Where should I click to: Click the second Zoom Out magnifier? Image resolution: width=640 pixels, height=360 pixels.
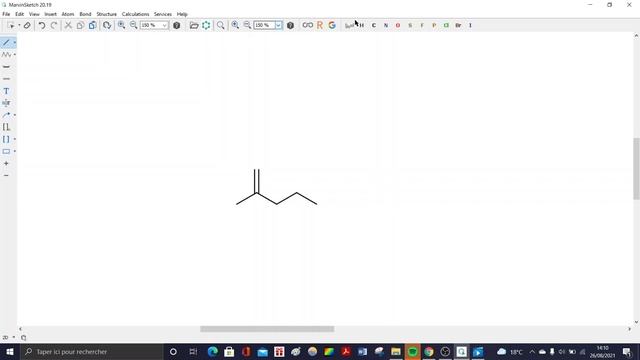coord(247,25)
